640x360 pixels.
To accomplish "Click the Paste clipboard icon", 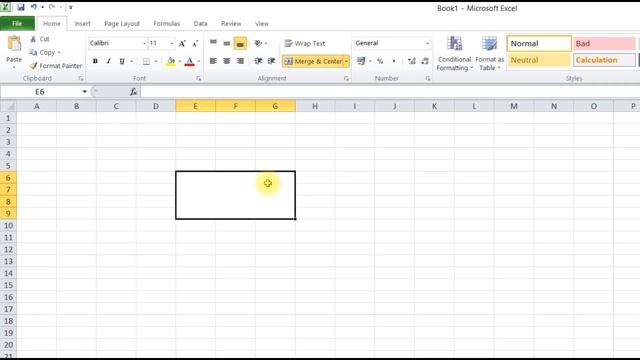I will [14, 44].
